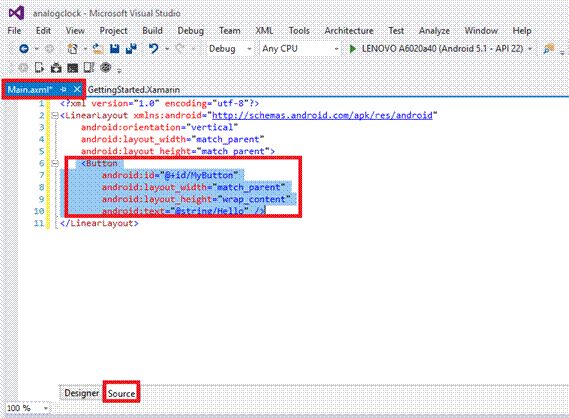Open the Architecture menu
Screen dimensions: 569x418
click(x=349, y=30)
